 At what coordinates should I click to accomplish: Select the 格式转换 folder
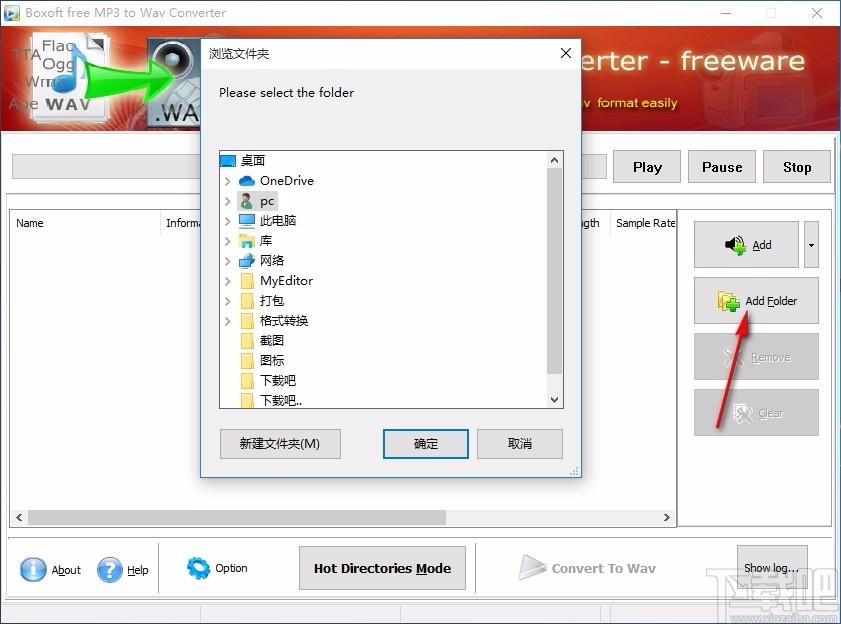(275, 321)
